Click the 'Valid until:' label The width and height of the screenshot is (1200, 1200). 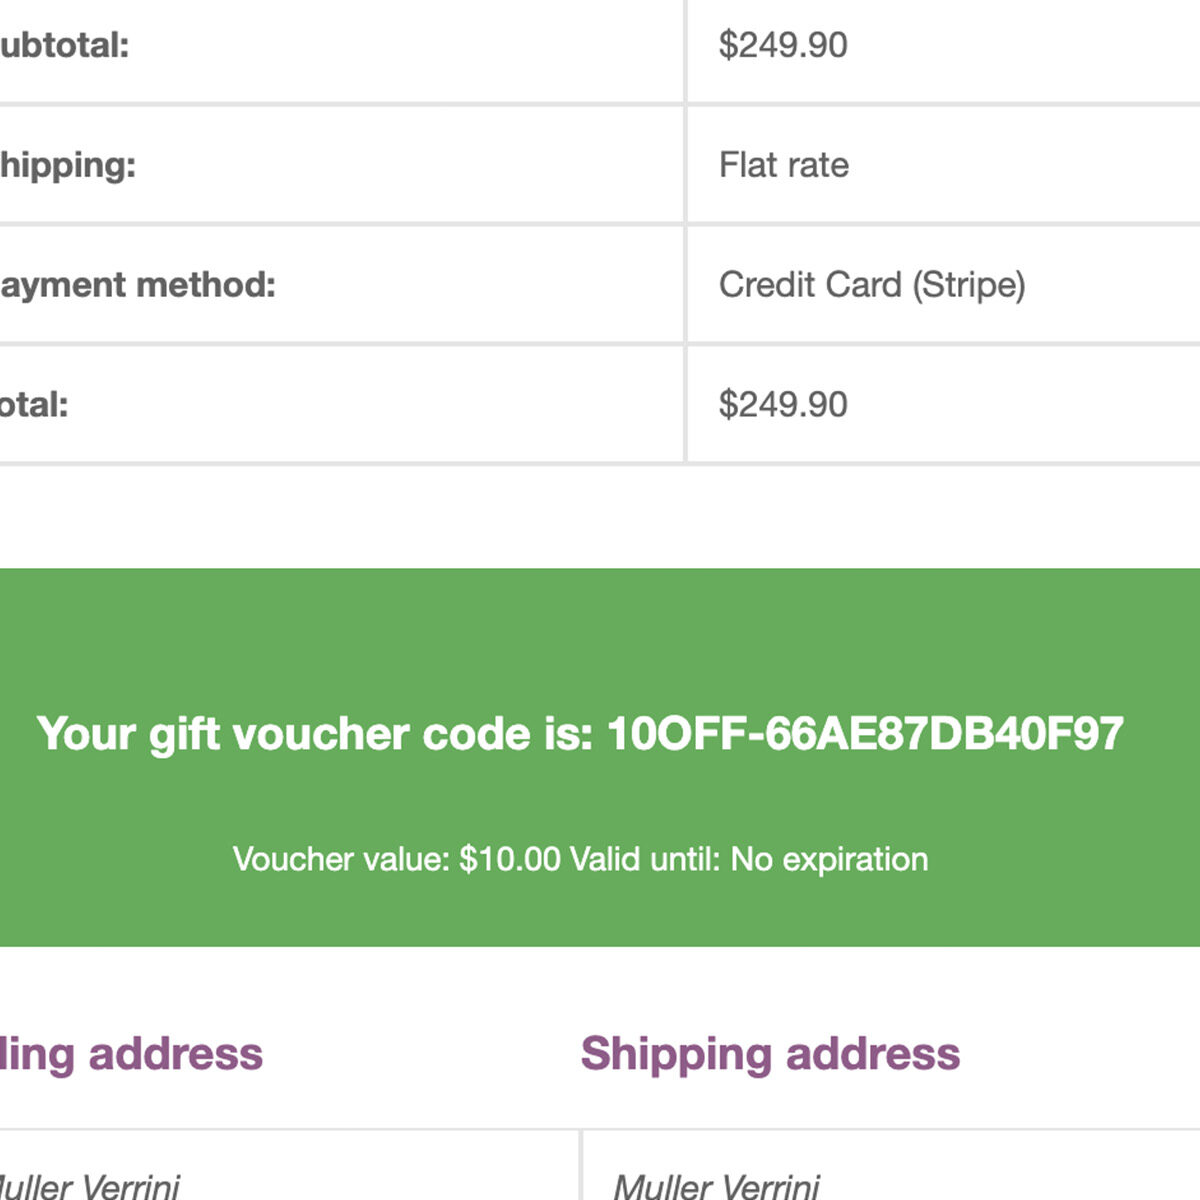645,859
